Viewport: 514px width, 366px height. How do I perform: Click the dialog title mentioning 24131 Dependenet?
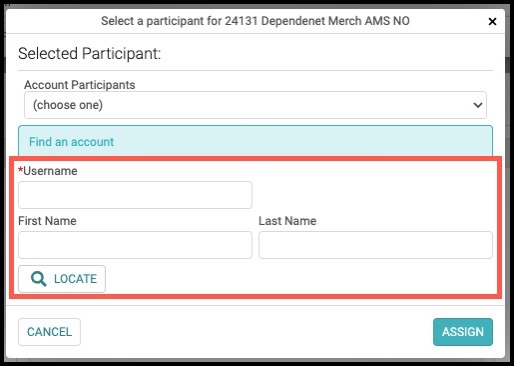pyautogui.click(x=255, y=21)
